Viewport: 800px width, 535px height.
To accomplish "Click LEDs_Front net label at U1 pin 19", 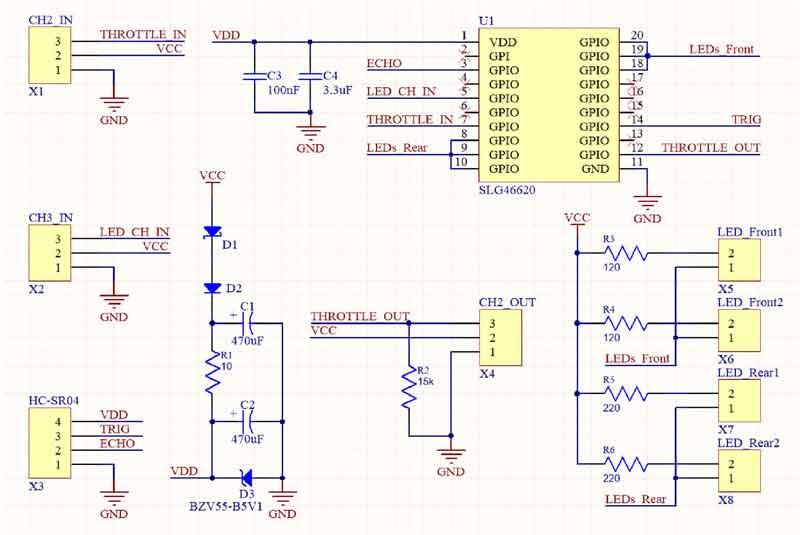I will (721, 49).
